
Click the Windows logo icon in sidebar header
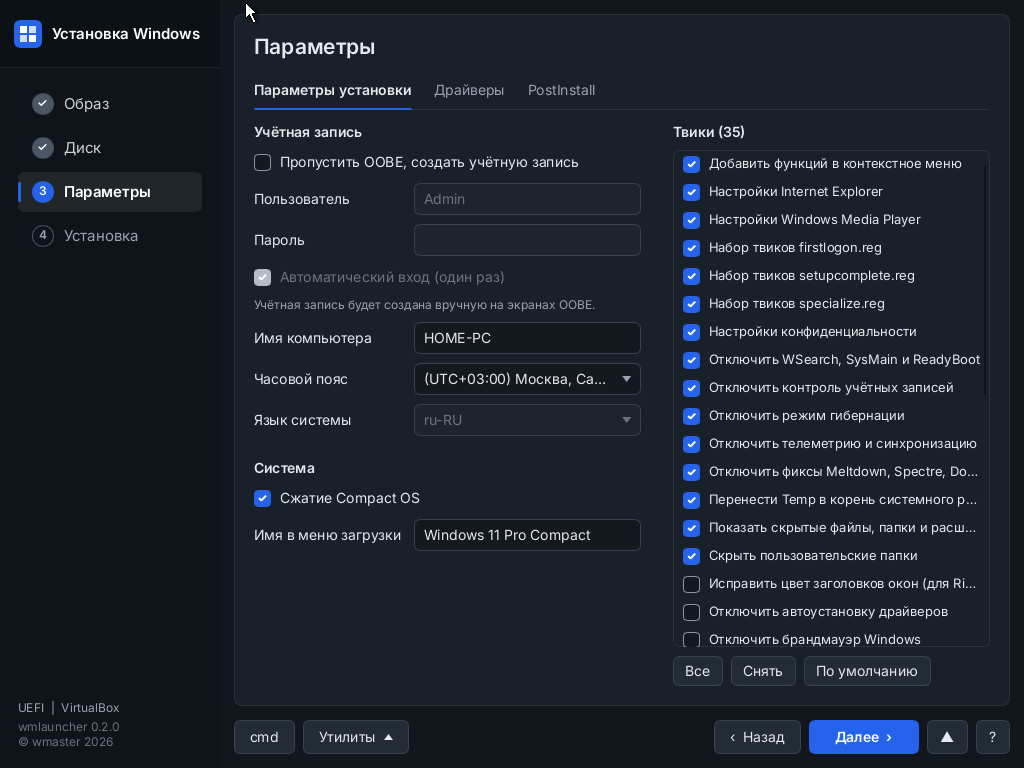[28, 34]
